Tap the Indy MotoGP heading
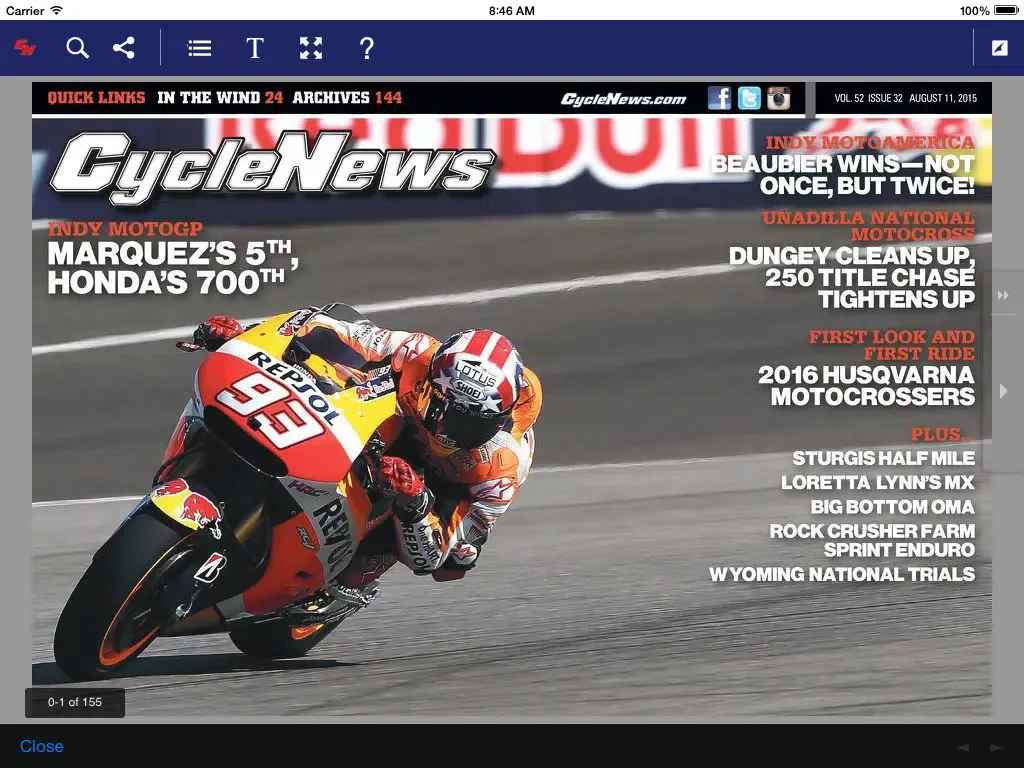The image size is (1024, 768). click(x=125, y=229)
